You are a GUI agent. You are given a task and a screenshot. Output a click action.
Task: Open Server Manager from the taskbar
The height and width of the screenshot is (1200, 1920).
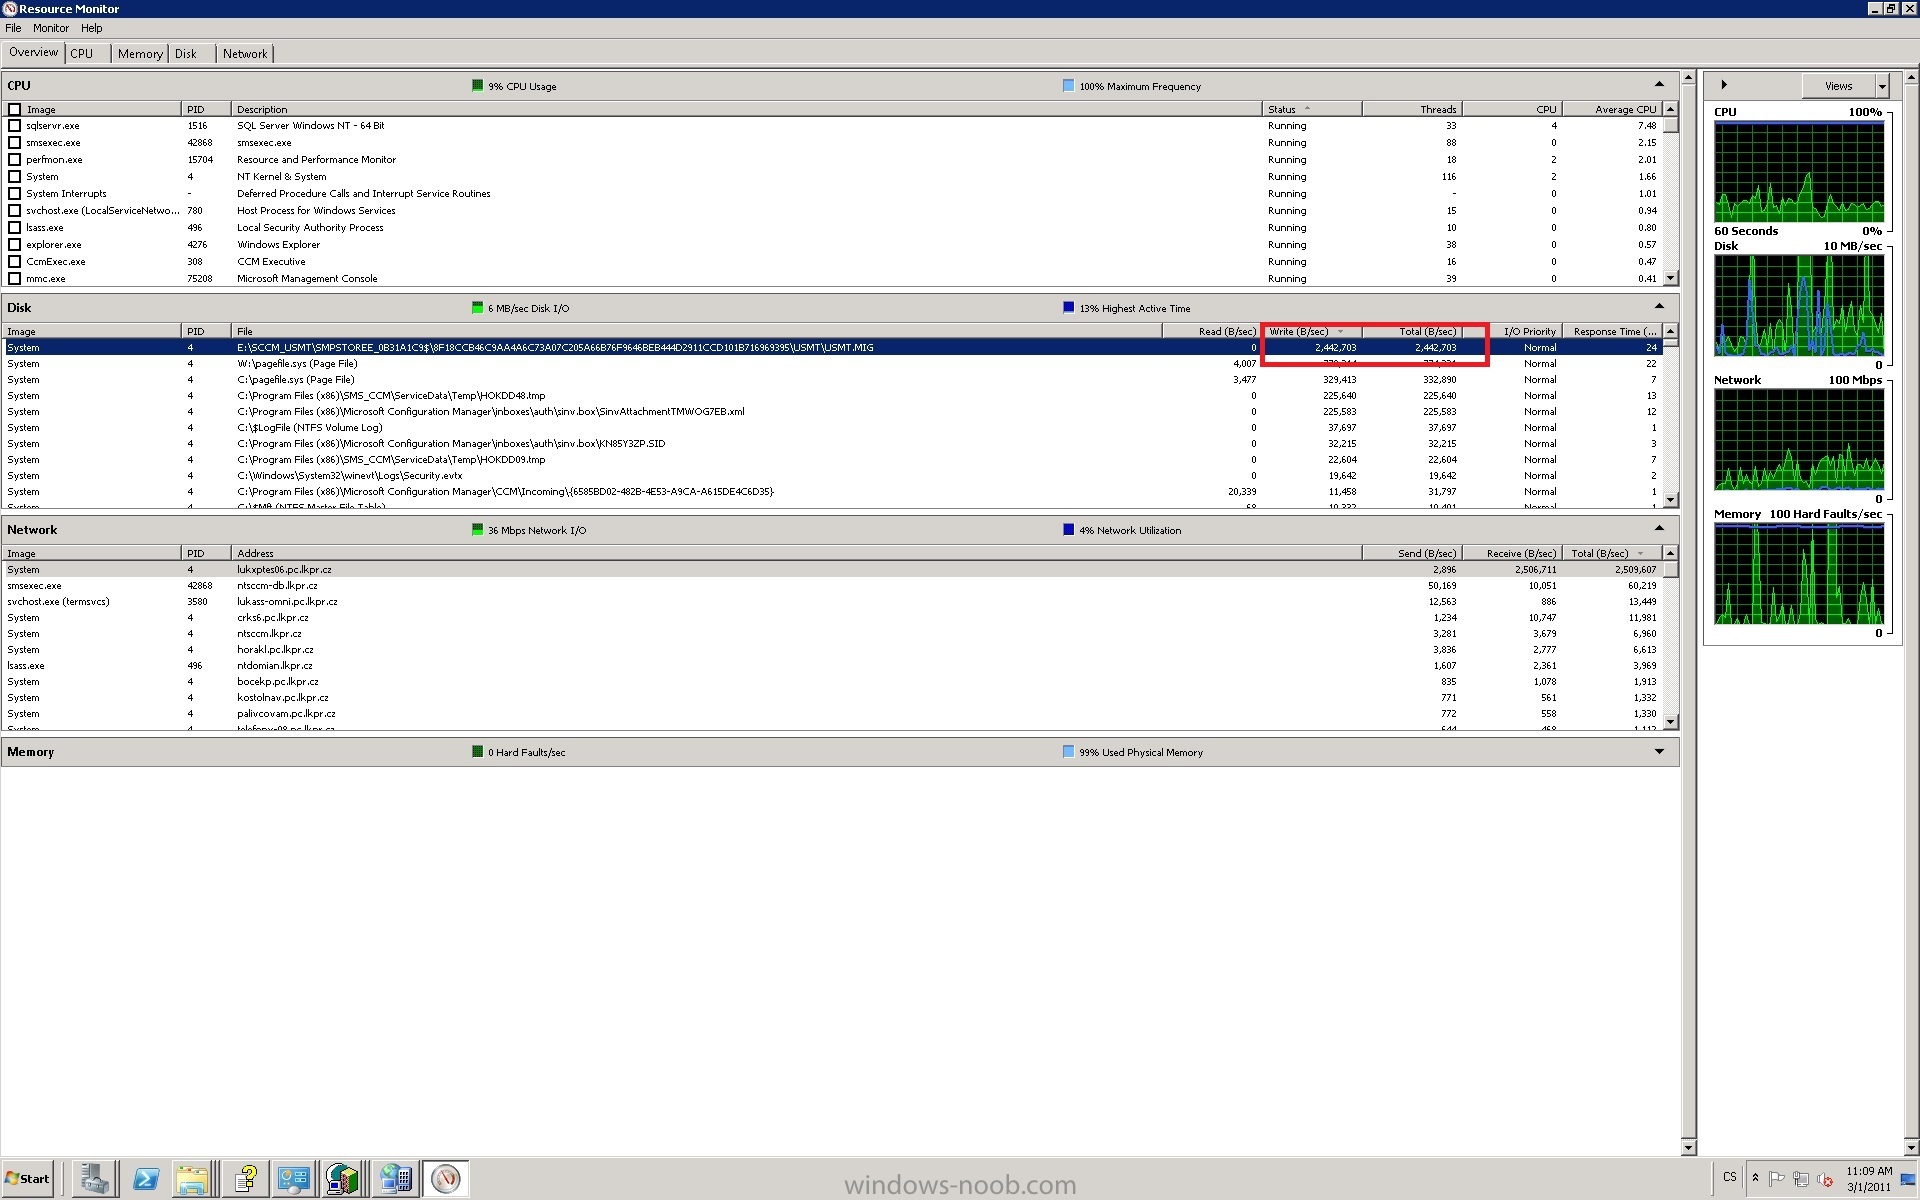pyautogui.click(x=95, y=1178)
